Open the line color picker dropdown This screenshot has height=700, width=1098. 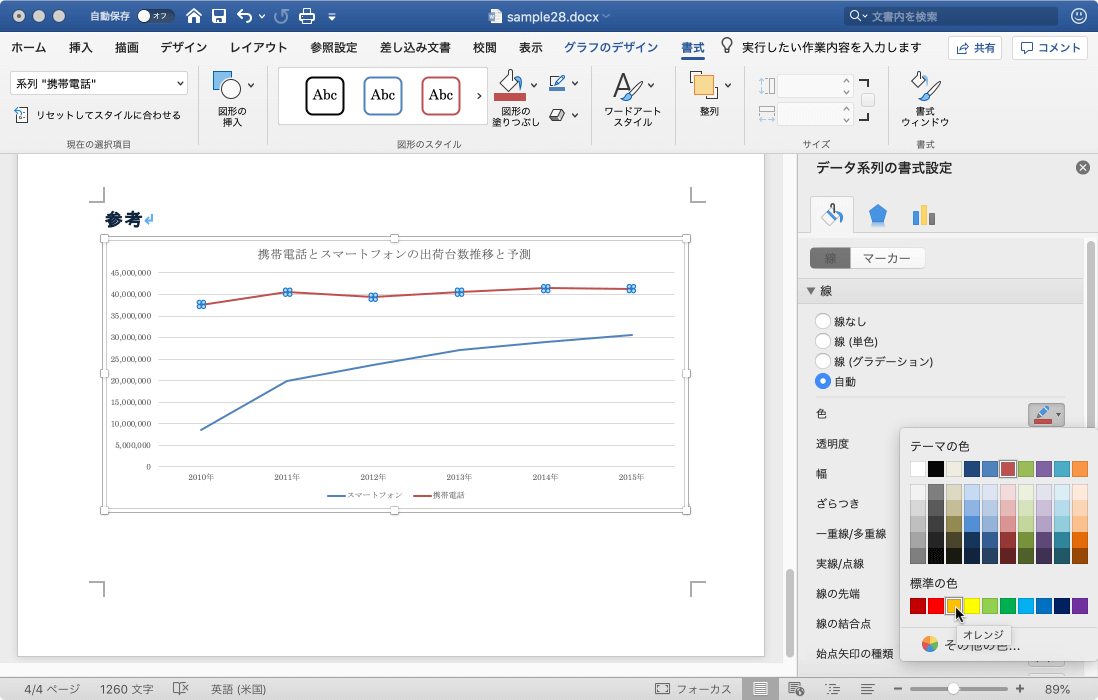click(1046, 414)
